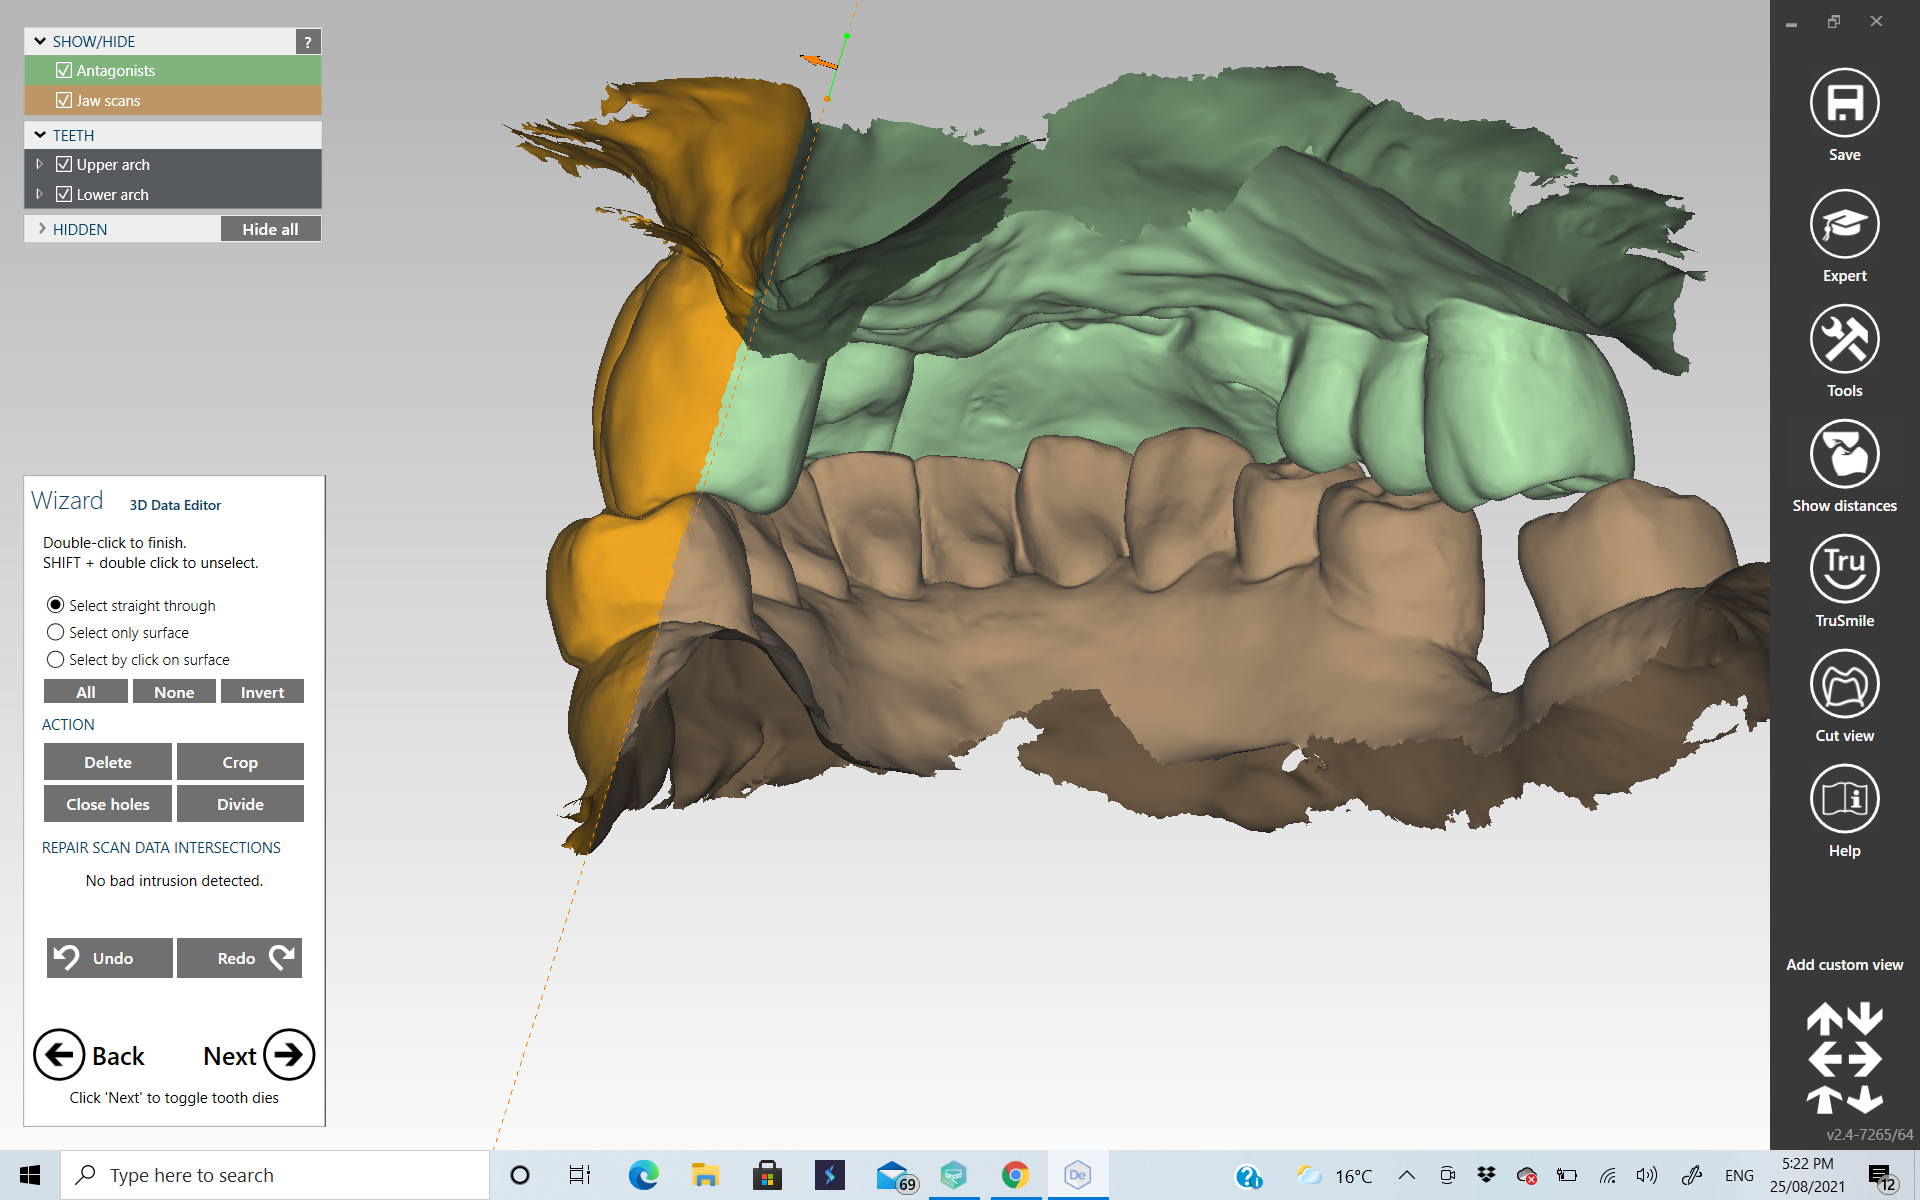
Task: Expand the HIDDEN section
Action: point(42,229)
